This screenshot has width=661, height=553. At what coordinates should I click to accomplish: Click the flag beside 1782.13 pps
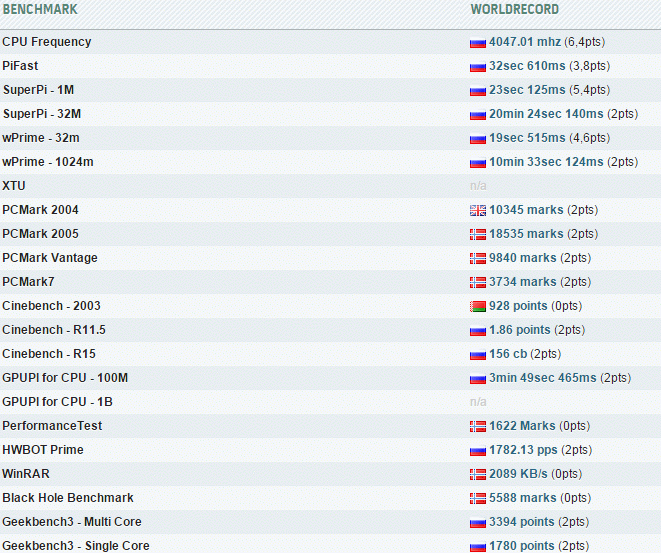coord(478,451)
